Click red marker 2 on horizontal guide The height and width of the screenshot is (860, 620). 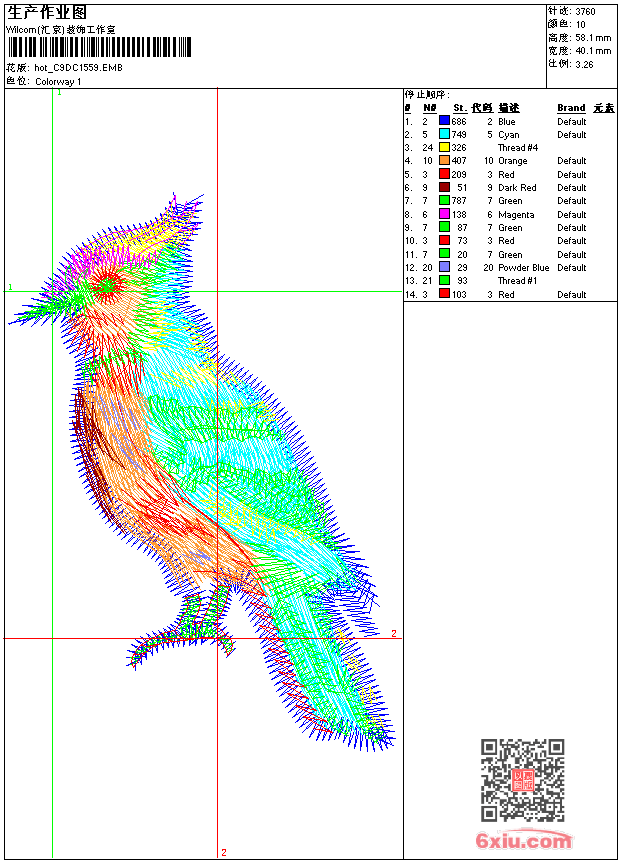point(393,633)
